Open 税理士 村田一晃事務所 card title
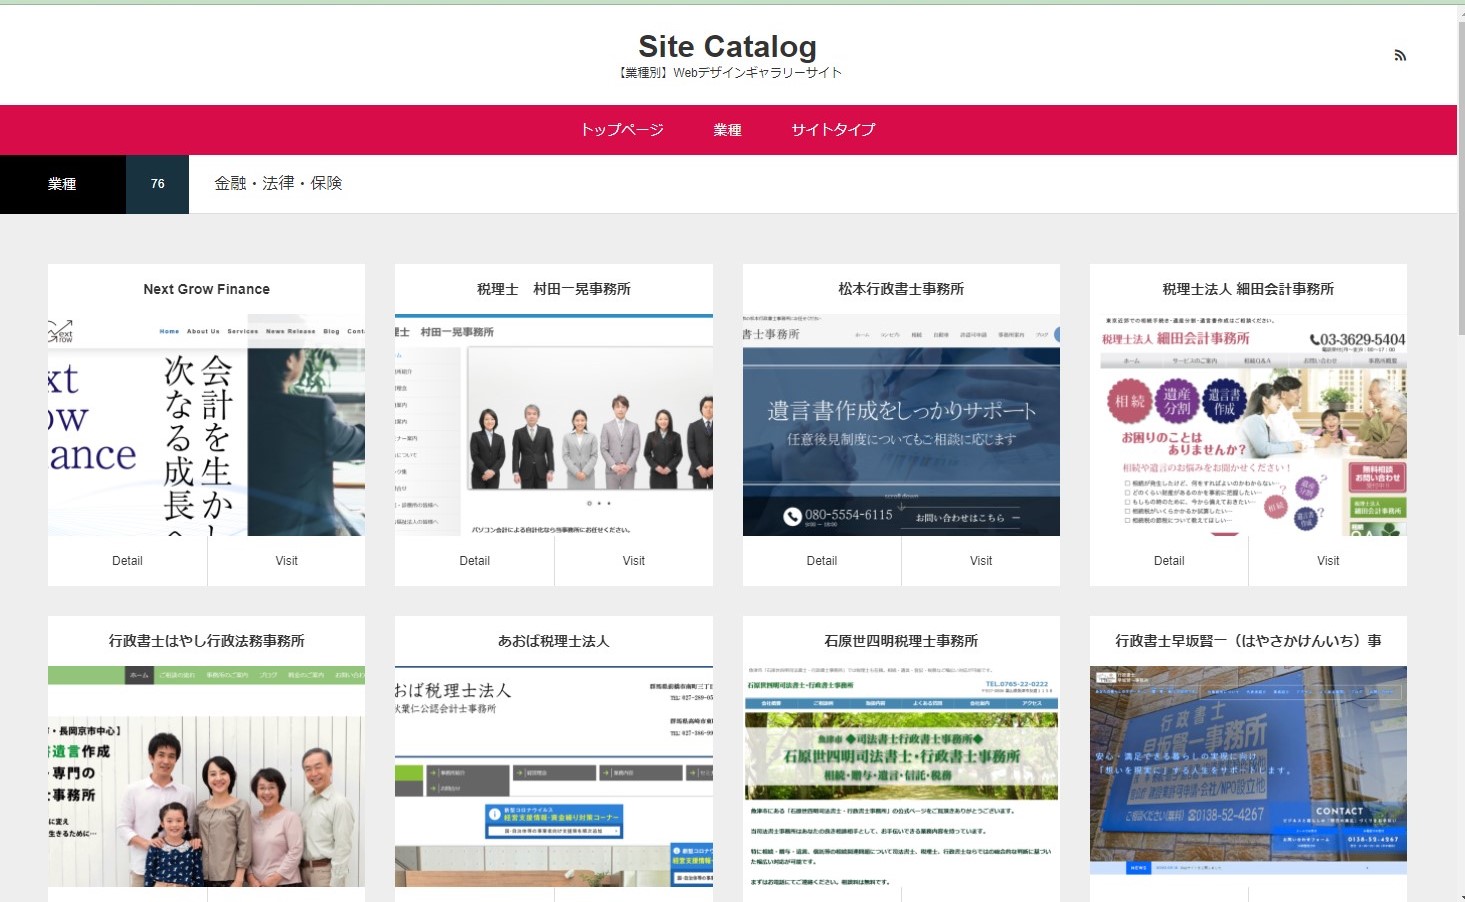The width and height of the screenshot is (1465, 902). pyautogui.click(x=553, y=289)
